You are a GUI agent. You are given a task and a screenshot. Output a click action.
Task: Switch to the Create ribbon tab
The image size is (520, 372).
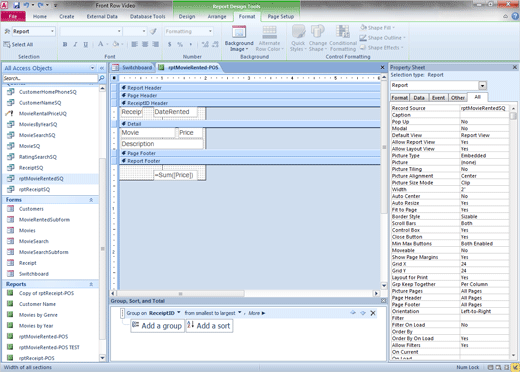point(67,16)
